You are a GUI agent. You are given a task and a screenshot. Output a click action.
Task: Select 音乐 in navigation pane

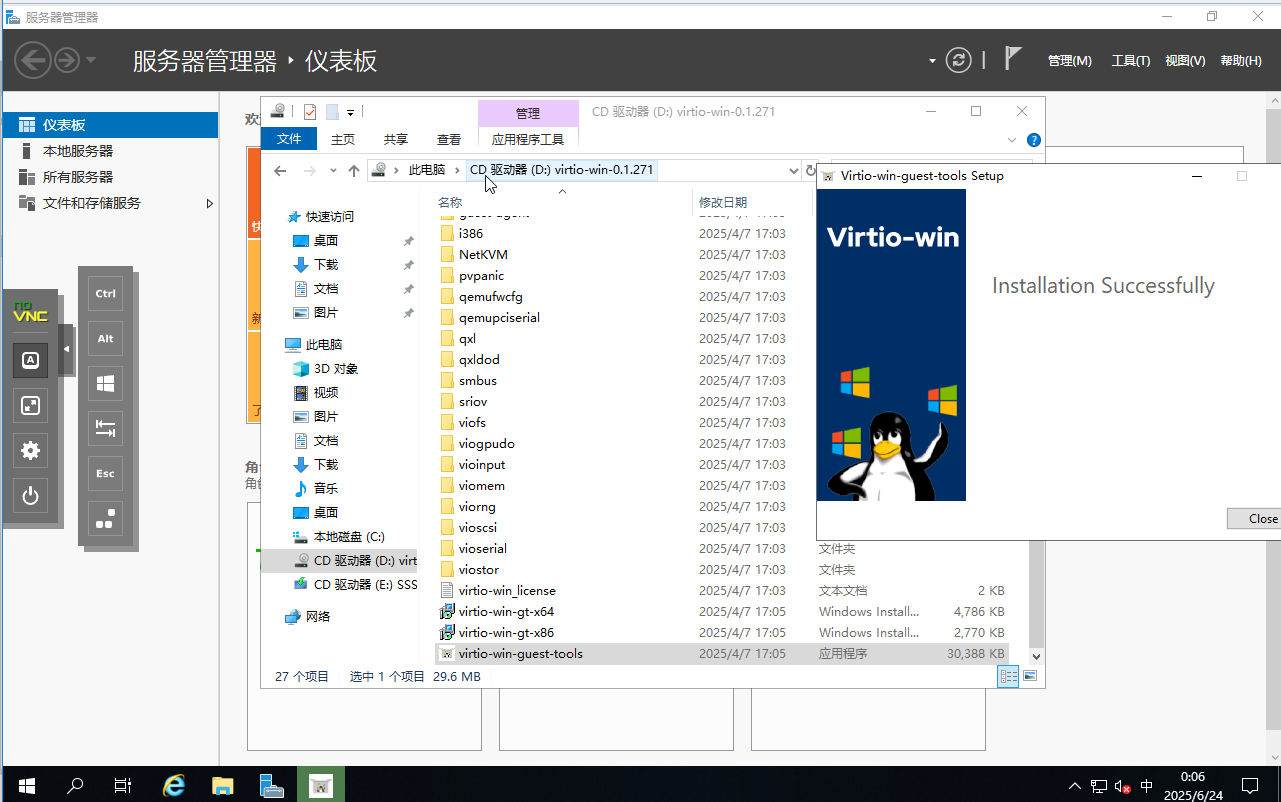[x=326, y=488]
